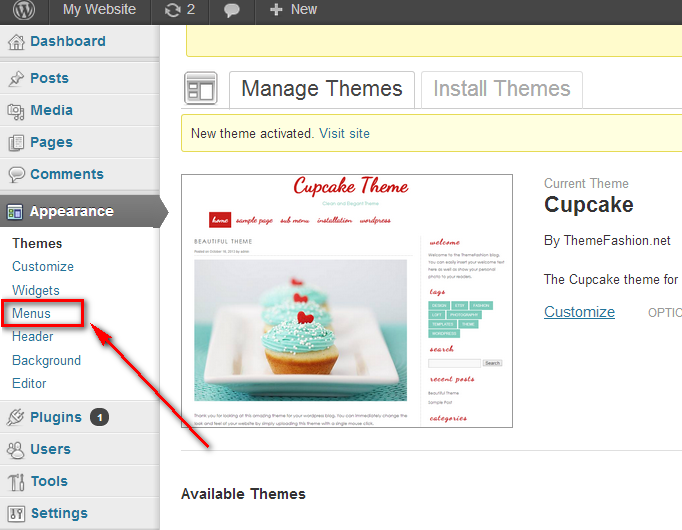Click the Pages documents icon
The width and height of the screenshot is (682, 530).
pos(16,143)
